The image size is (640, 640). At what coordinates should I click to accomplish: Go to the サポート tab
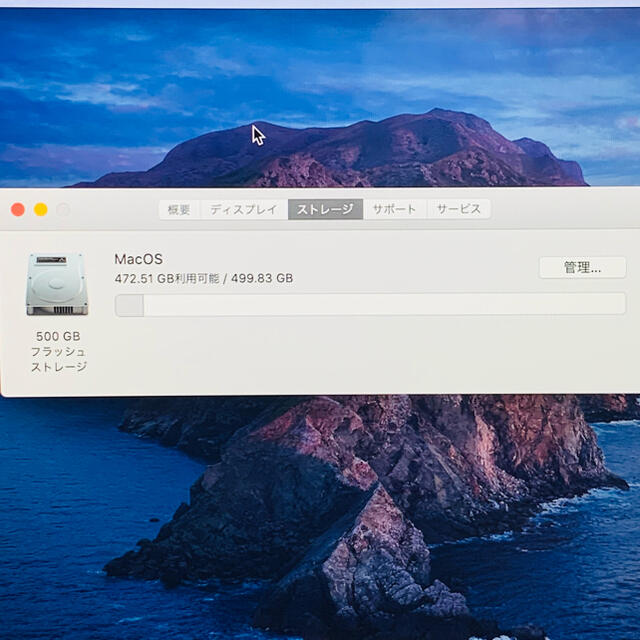click(394, 209)
